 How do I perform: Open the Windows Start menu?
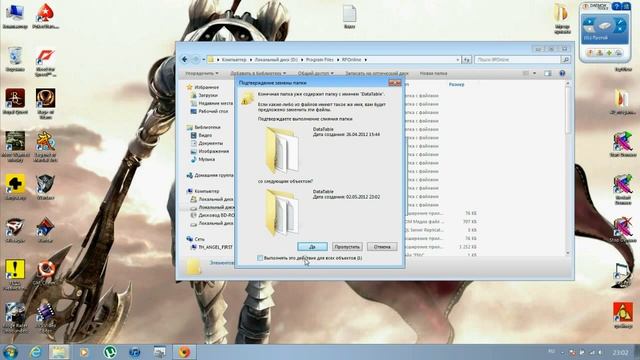pyautogui.click(x=10, y=352)
